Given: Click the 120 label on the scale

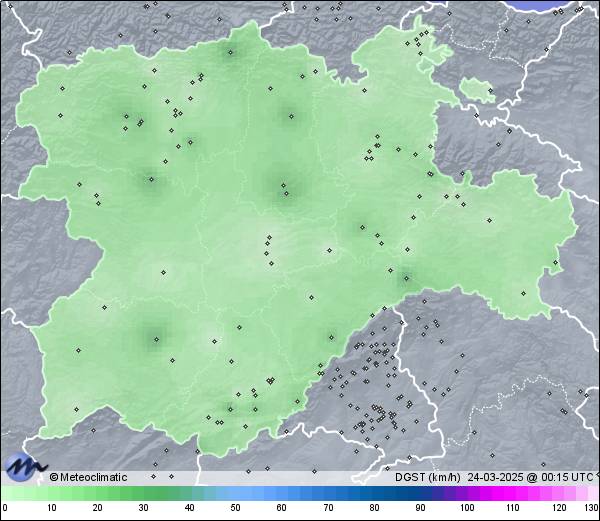Looking at the screenshot, I should coord(559,508).
